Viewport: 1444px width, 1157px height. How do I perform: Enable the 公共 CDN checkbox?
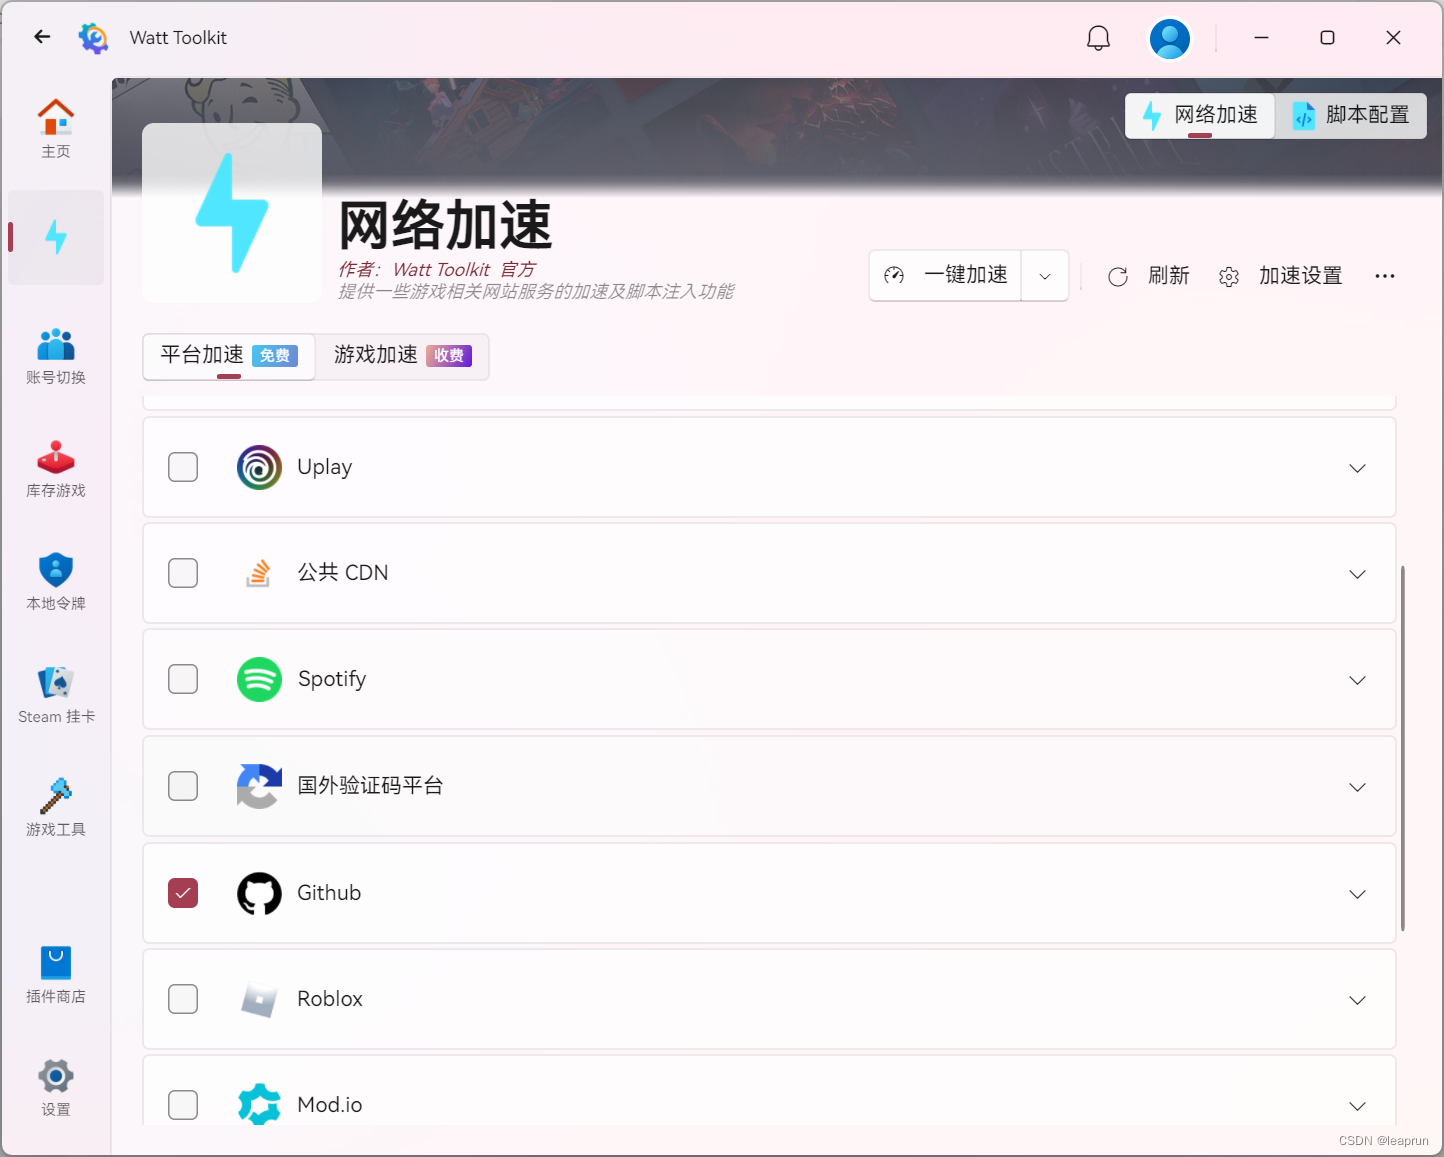(x=183, y=573)
